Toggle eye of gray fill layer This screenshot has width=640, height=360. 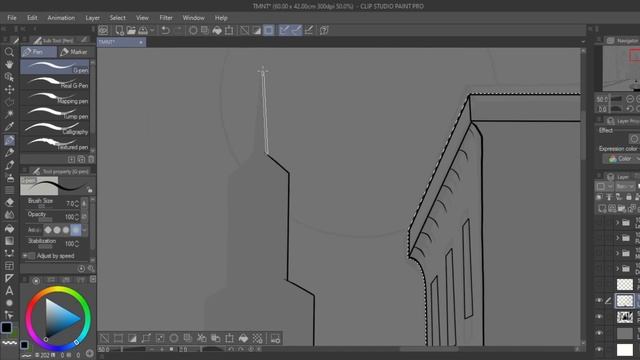(599, 333)
